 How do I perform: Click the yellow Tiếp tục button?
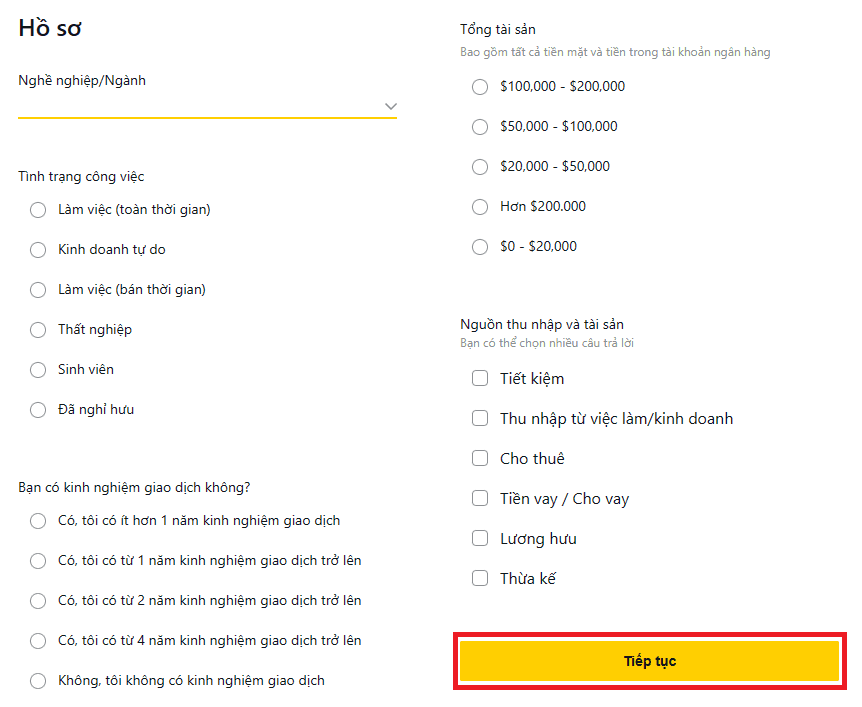(x=649, y=661)
